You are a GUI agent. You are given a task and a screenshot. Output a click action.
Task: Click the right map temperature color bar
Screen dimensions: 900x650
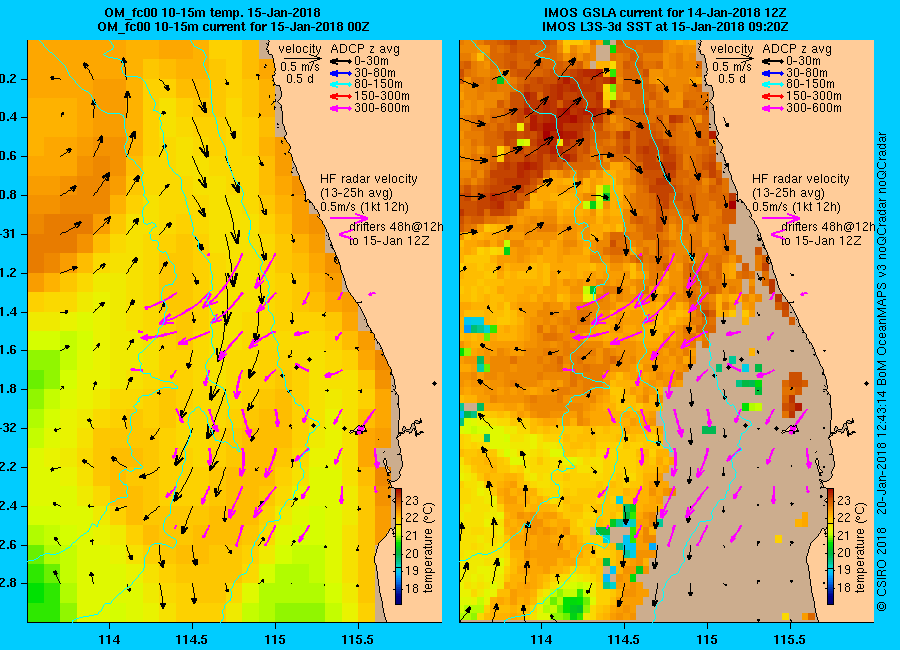point(830,546)
